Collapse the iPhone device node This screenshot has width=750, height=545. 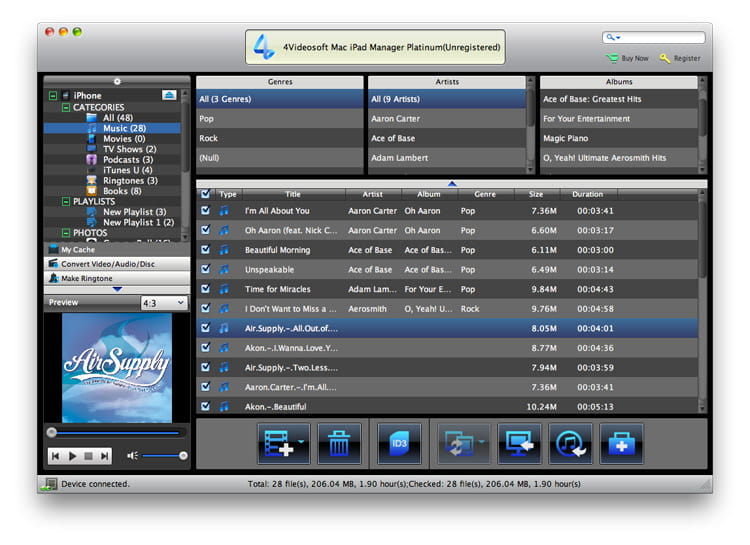tap(53, 96)
